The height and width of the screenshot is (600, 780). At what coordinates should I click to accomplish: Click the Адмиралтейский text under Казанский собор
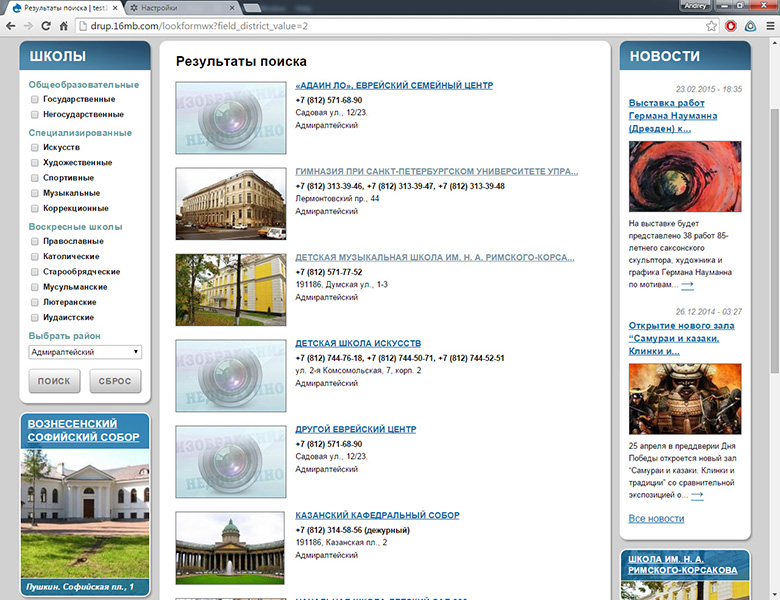point(326,555)
